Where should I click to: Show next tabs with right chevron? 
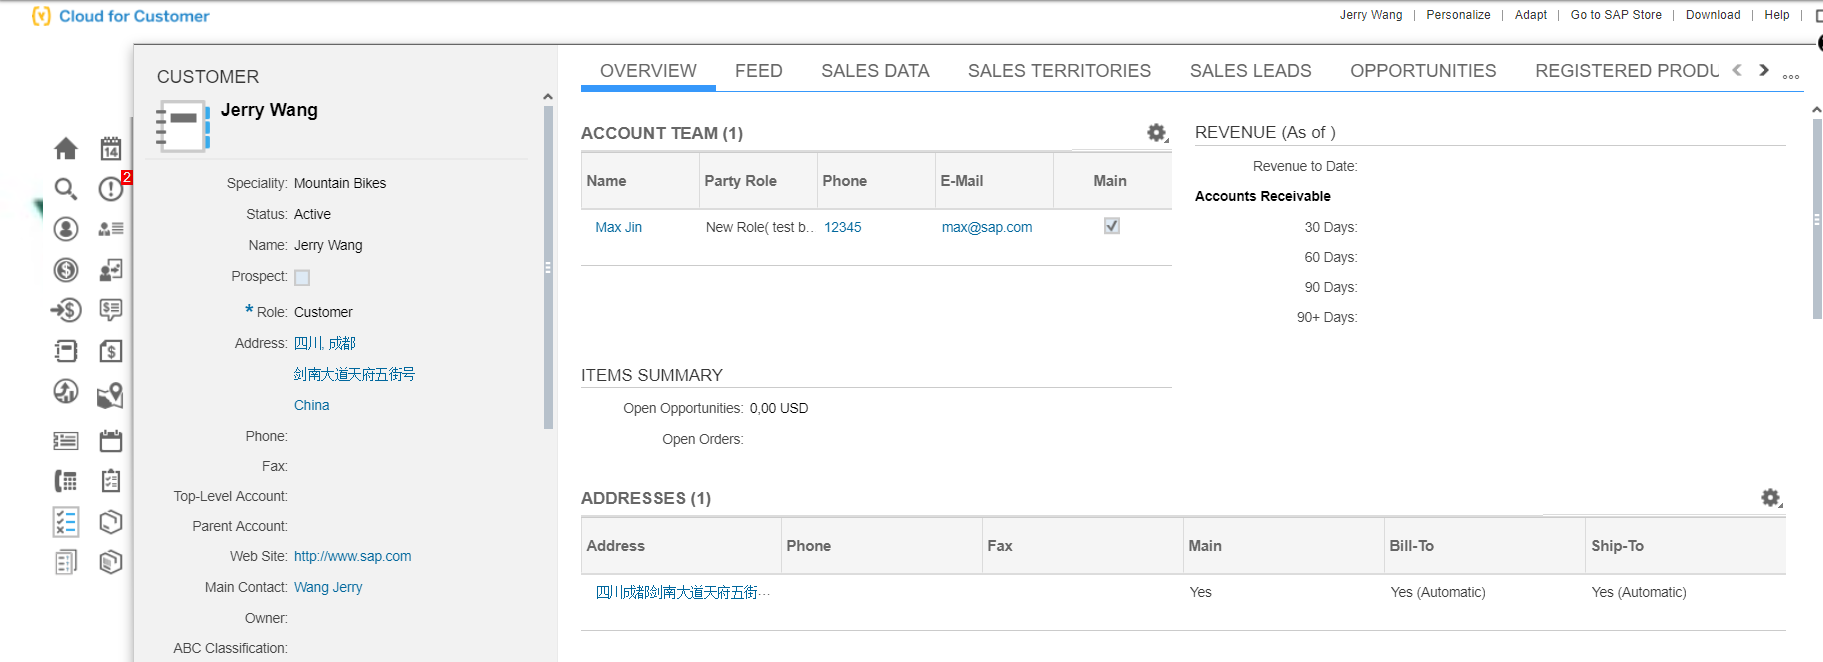[1764, 70]
